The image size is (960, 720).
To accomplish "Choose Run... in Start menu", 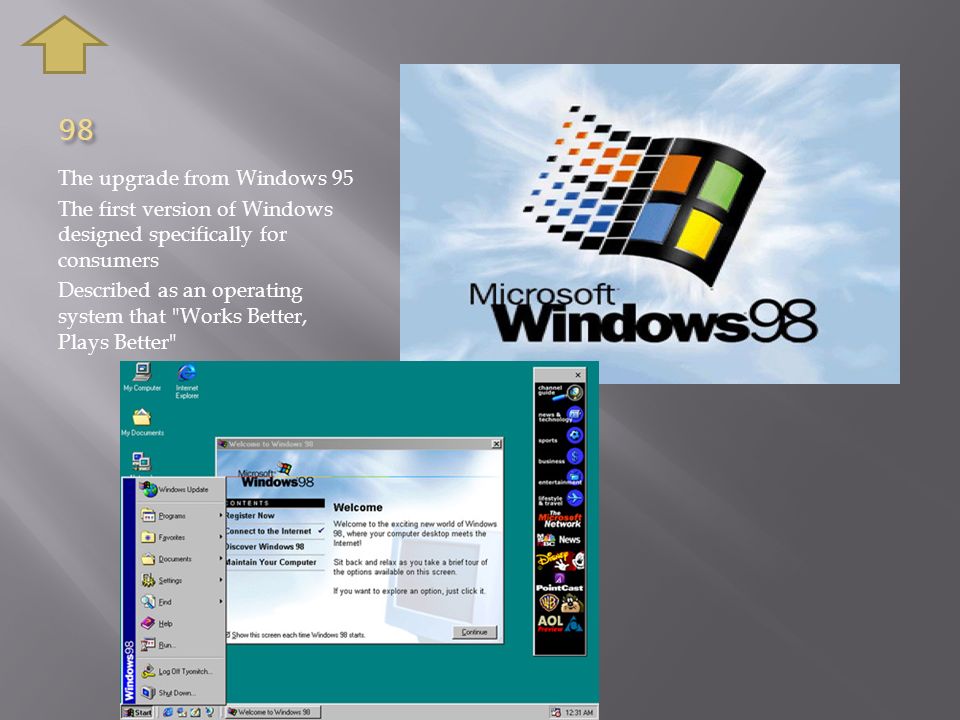I will coord(181,645).
